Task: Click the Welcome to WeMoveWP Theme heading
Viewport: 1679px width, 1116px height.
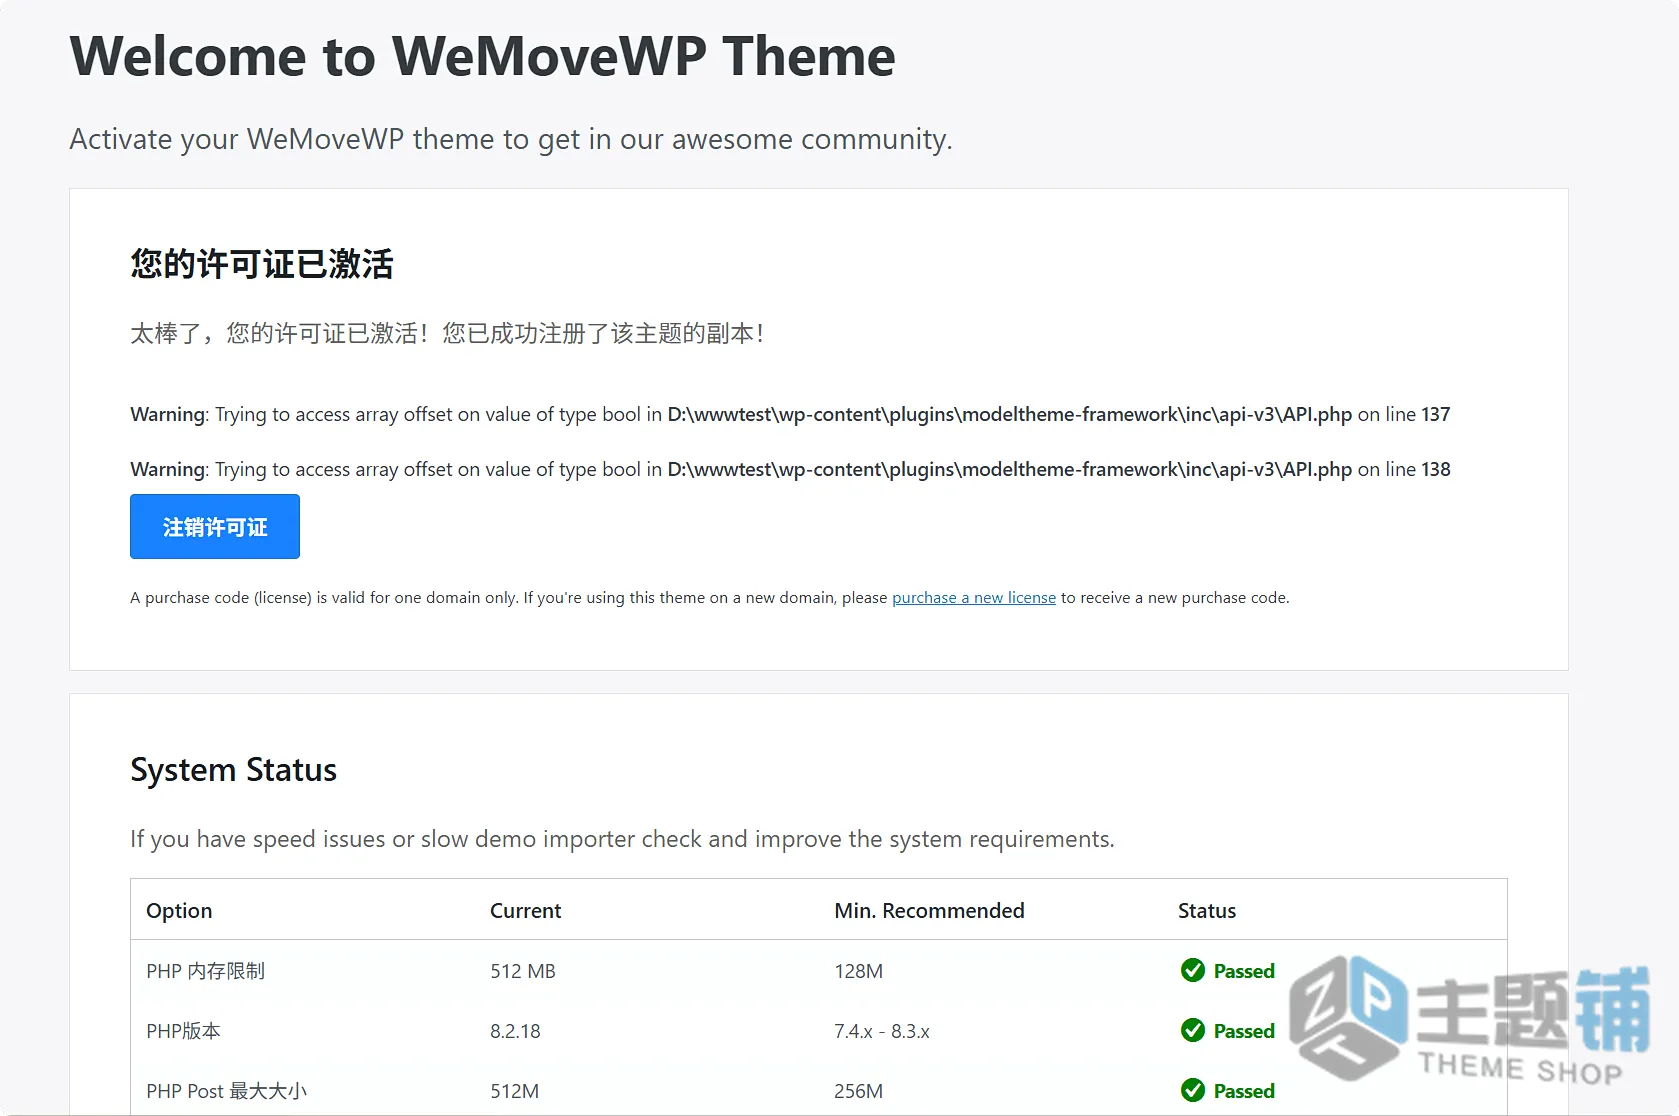Action: (482, 56)
